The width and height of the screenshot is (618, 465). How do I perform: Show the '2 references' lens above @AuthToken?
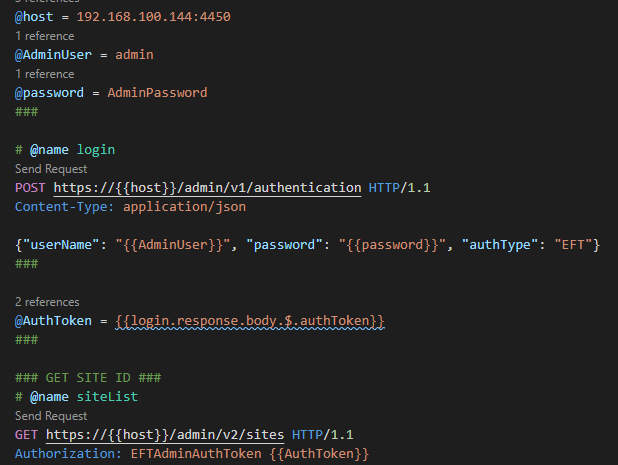coord(47,301)
